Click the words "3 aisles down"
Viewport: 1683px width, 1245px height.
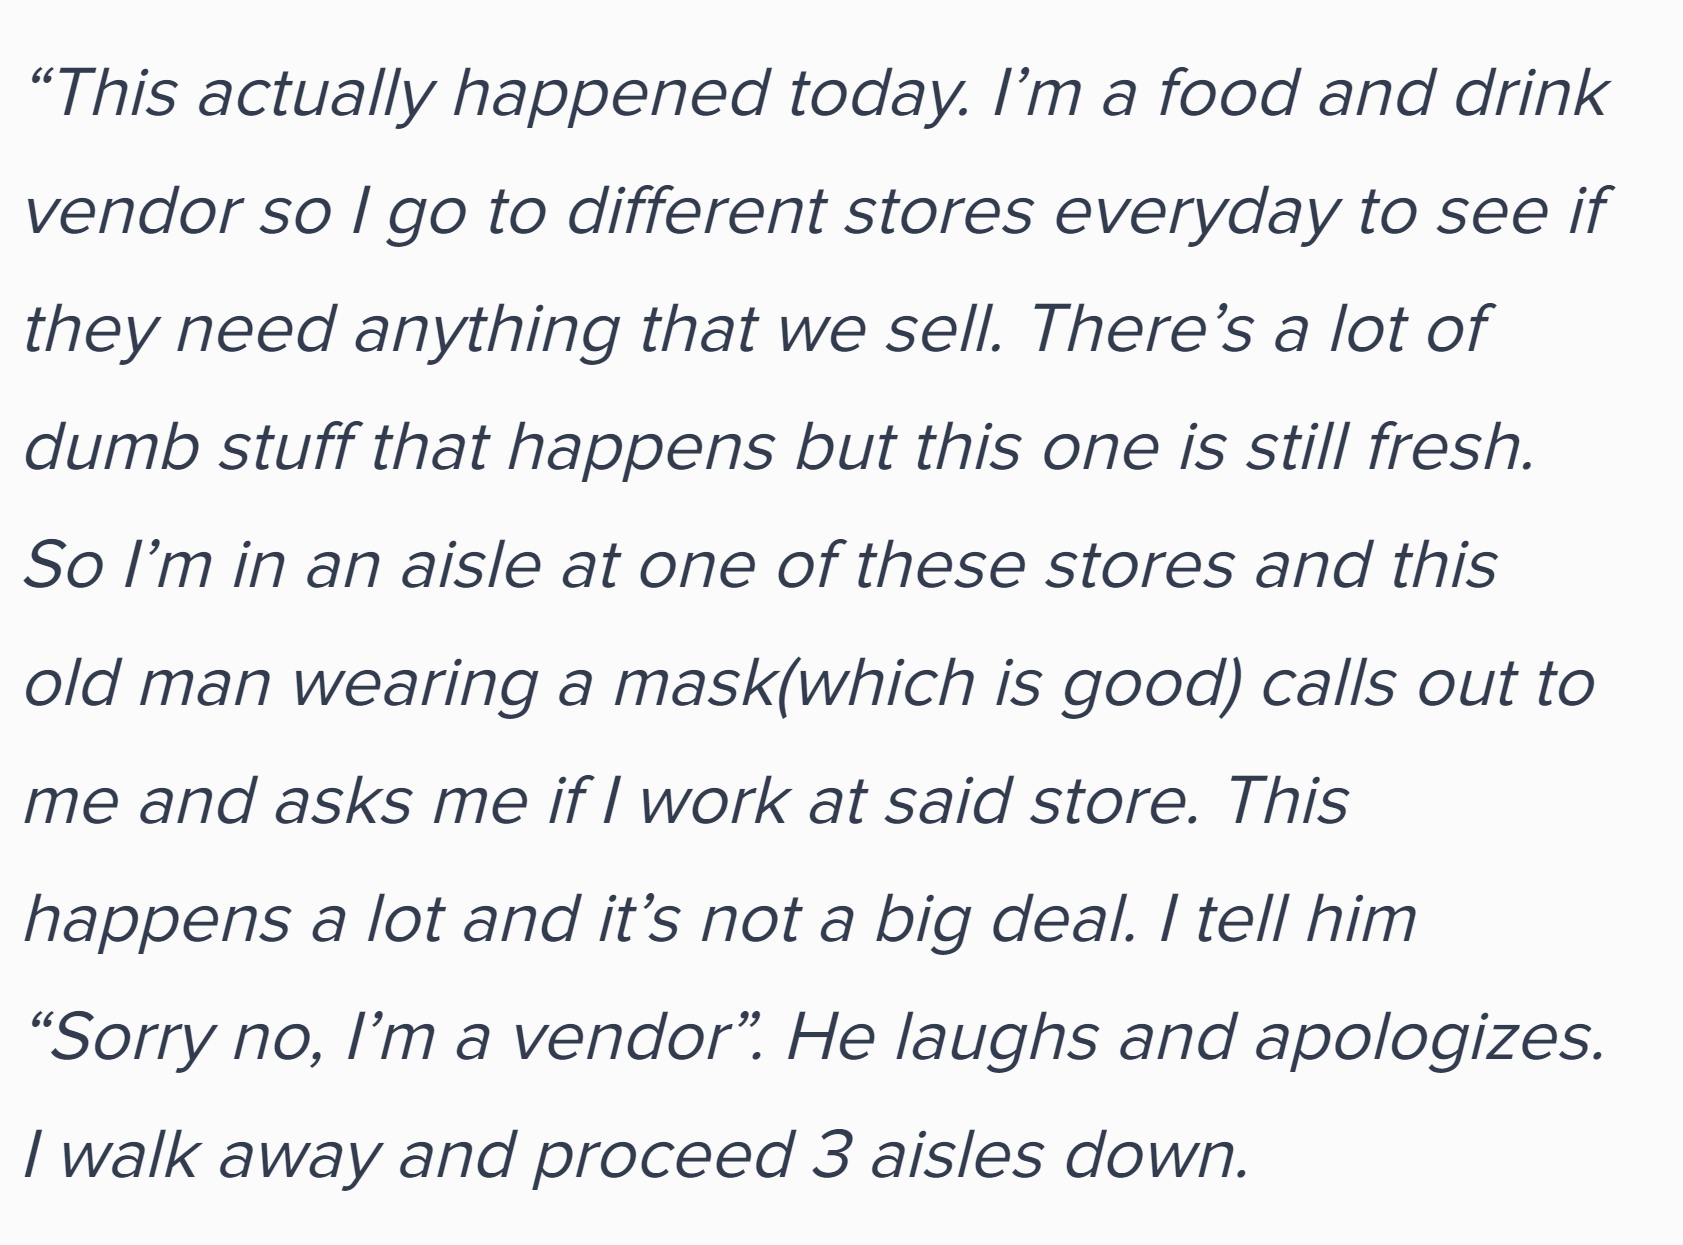[x=1020, y=1155]
